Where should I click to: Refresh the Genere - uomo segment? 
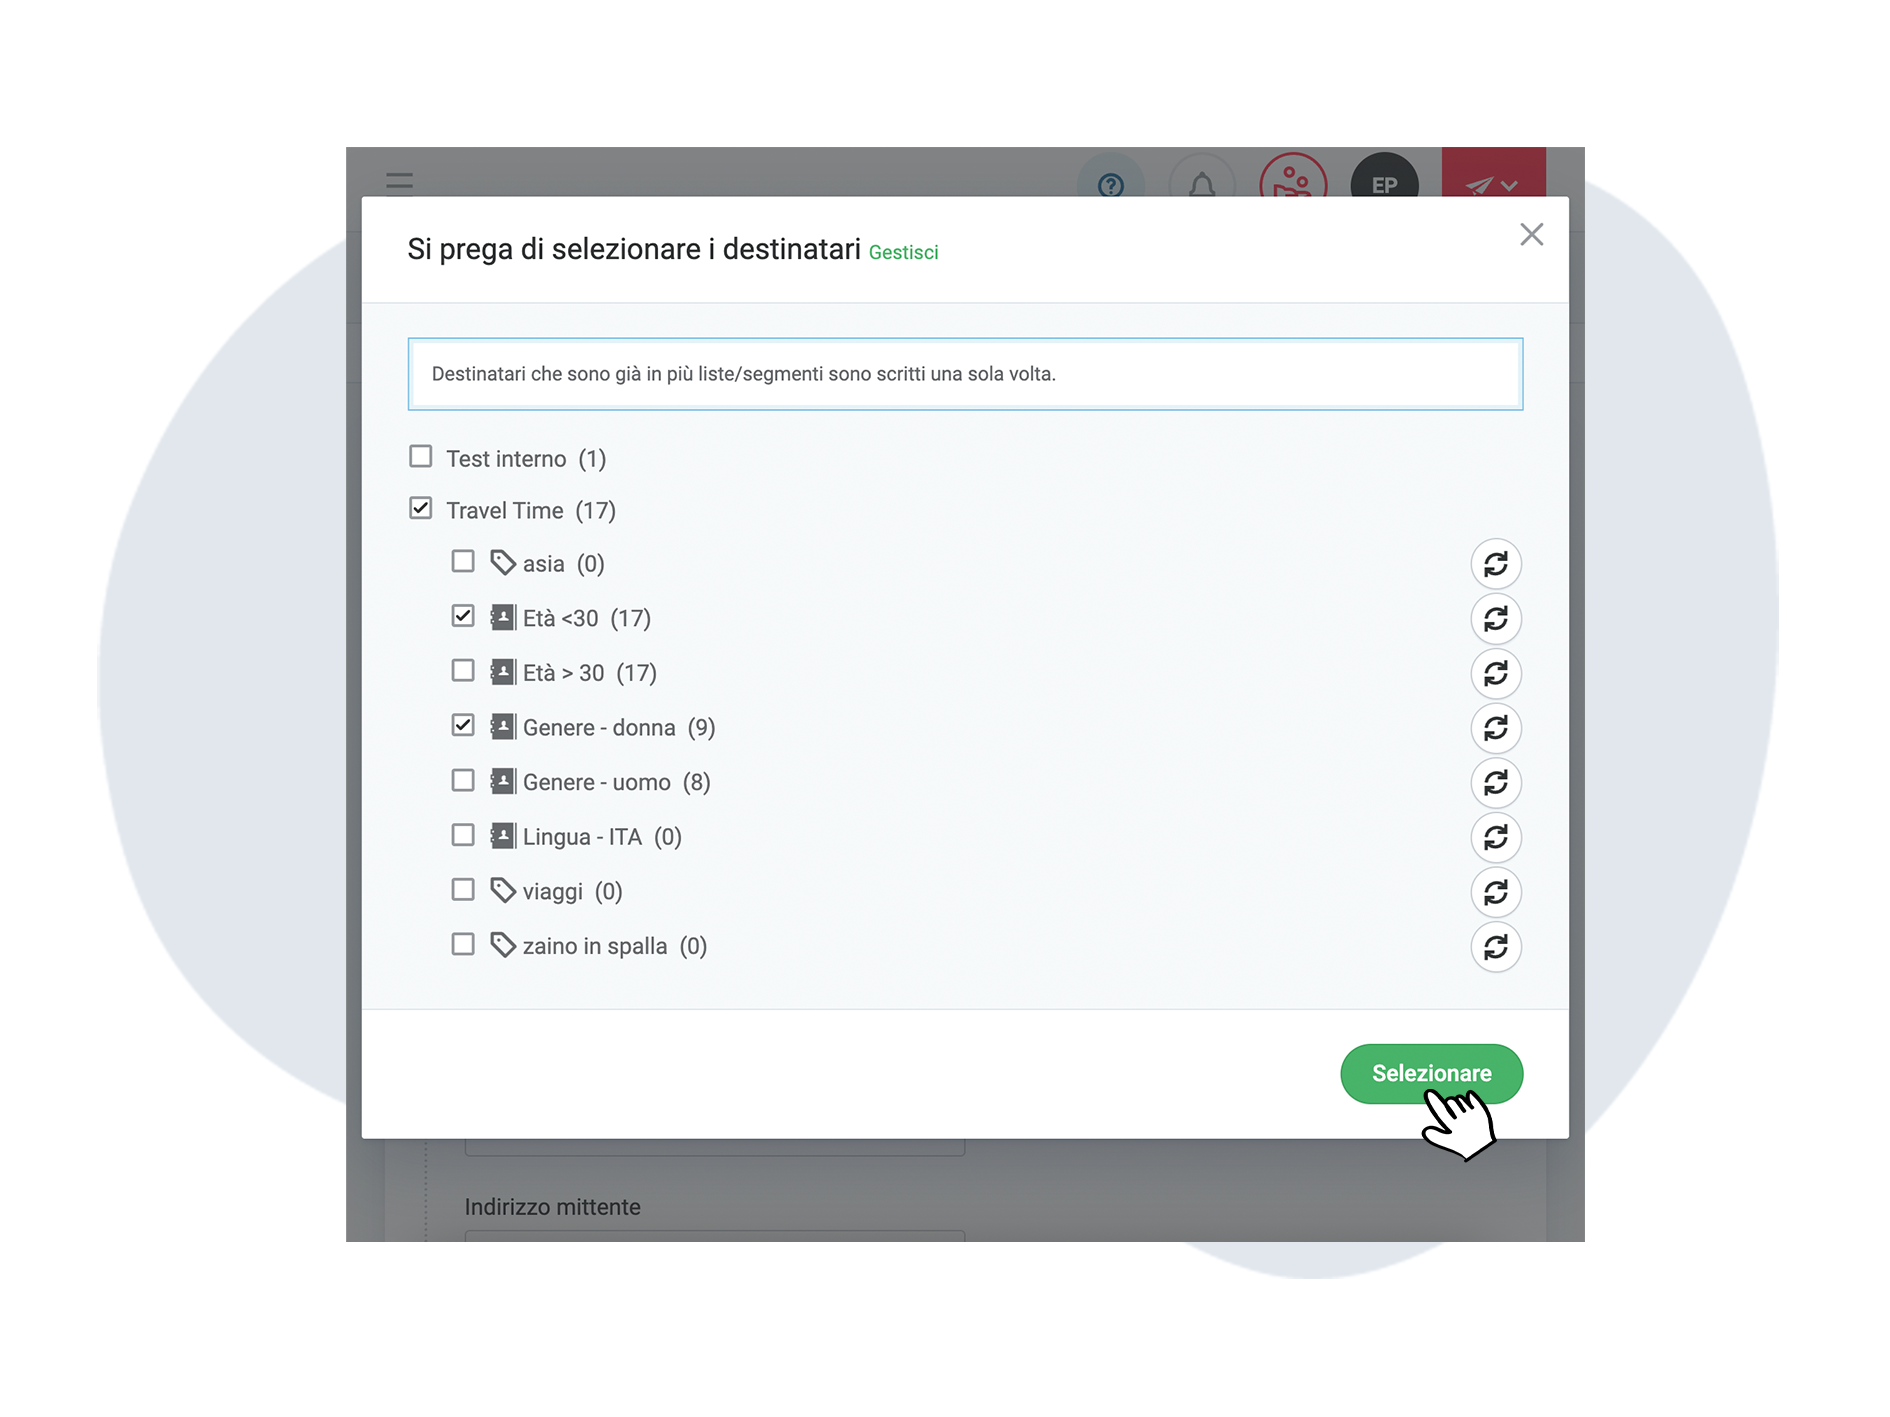point(1495,783)
